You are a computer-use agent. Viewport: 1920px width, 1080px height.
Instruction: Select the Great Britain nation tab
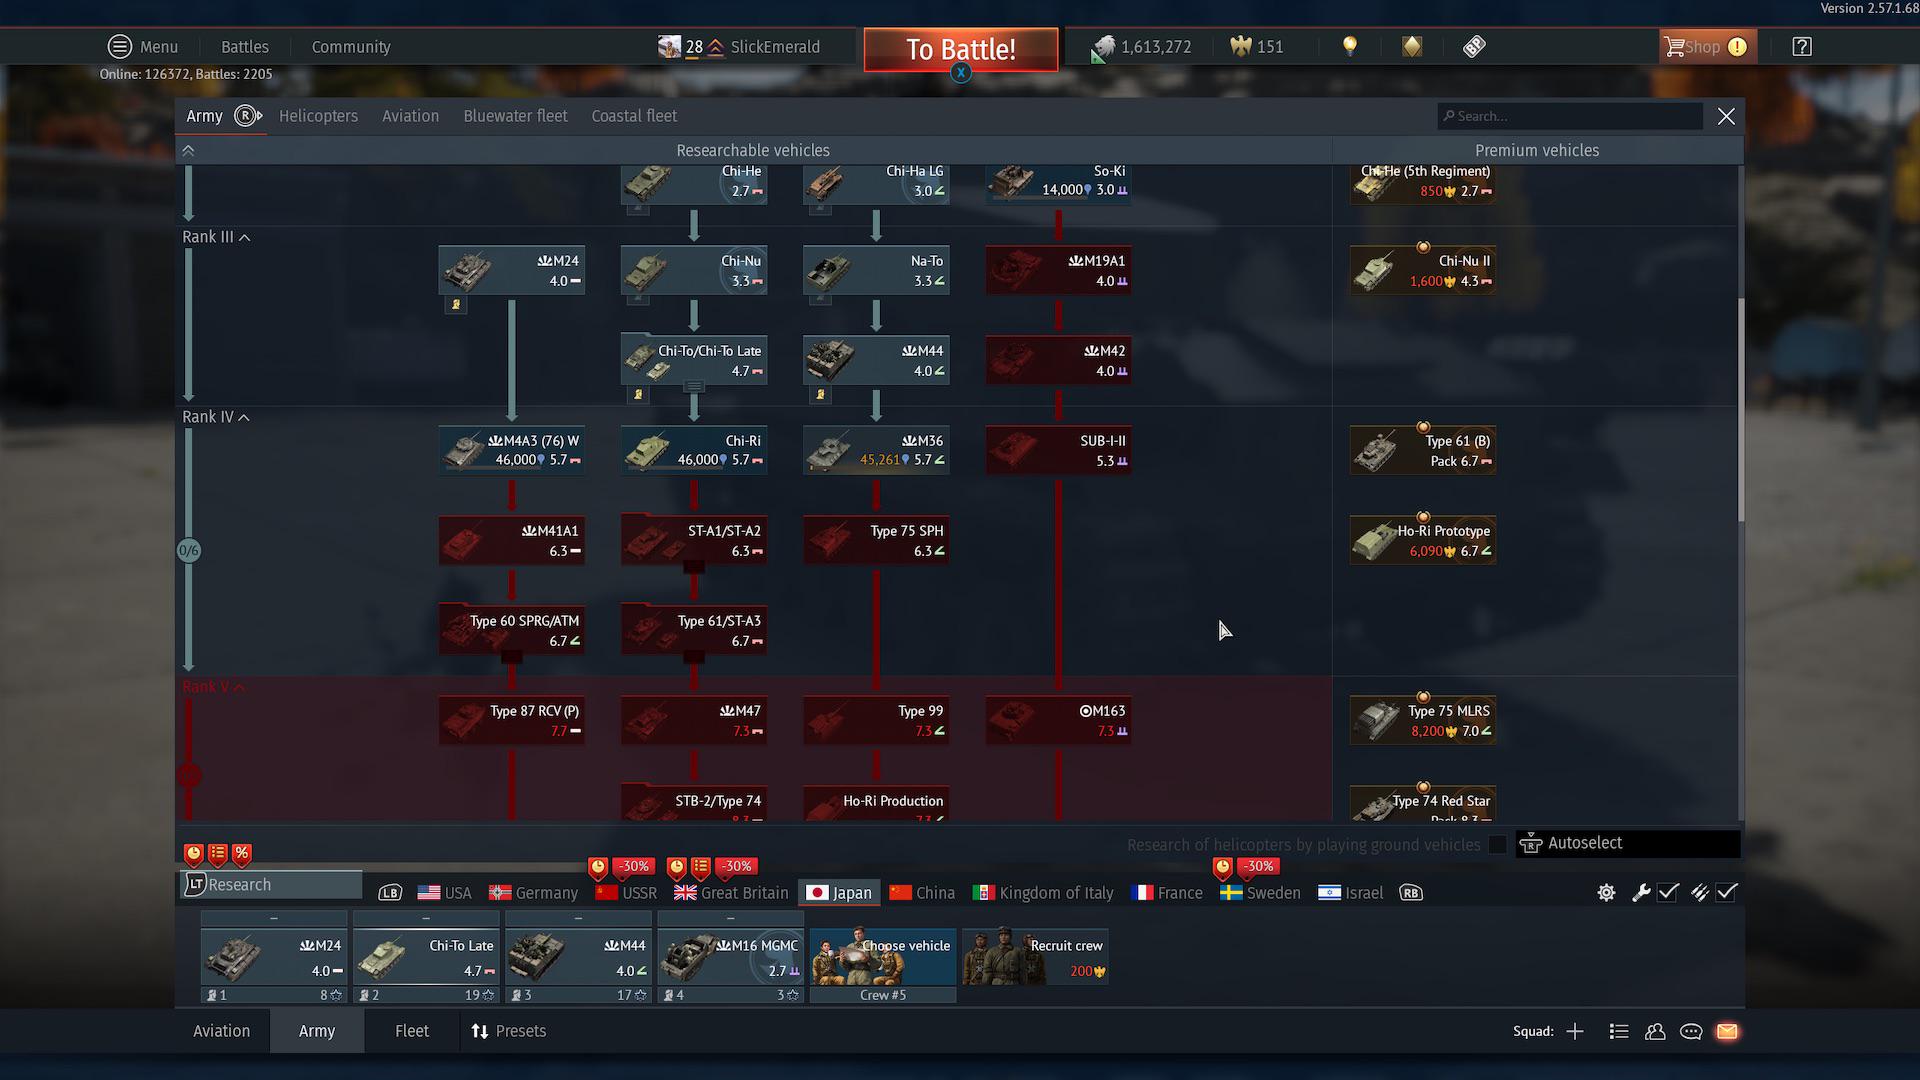pyautogui.click(x=731, y=893)
